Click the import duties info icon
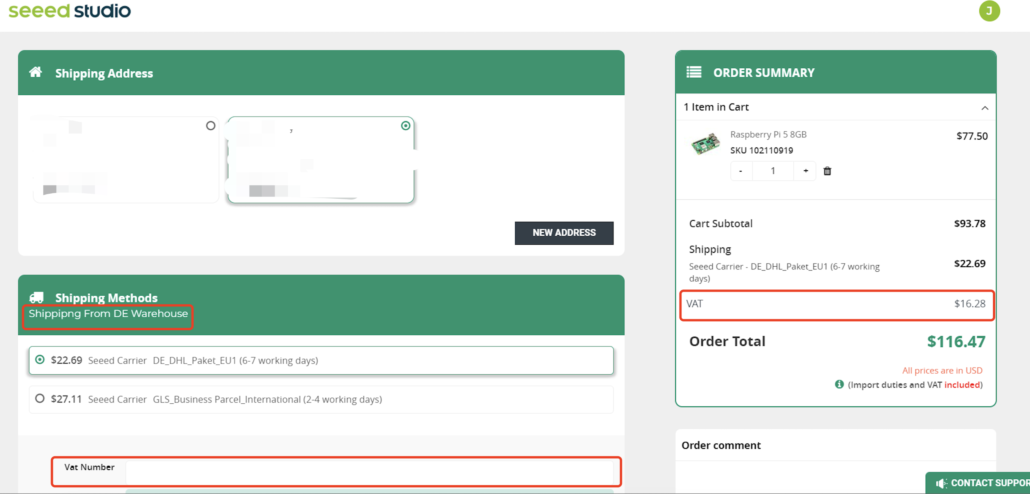The width and height of the screenshot is (1030, 494). point(839,384)
